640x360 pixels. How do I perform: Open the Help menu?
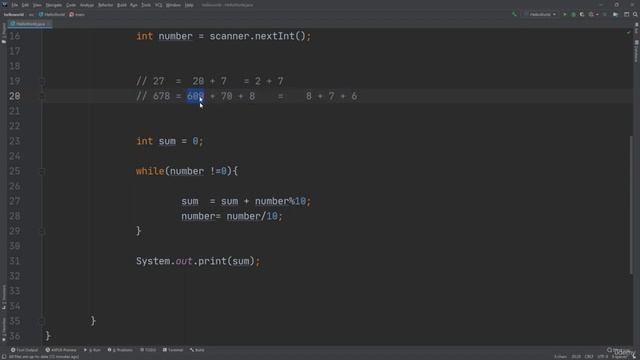[x=189, y=5]
